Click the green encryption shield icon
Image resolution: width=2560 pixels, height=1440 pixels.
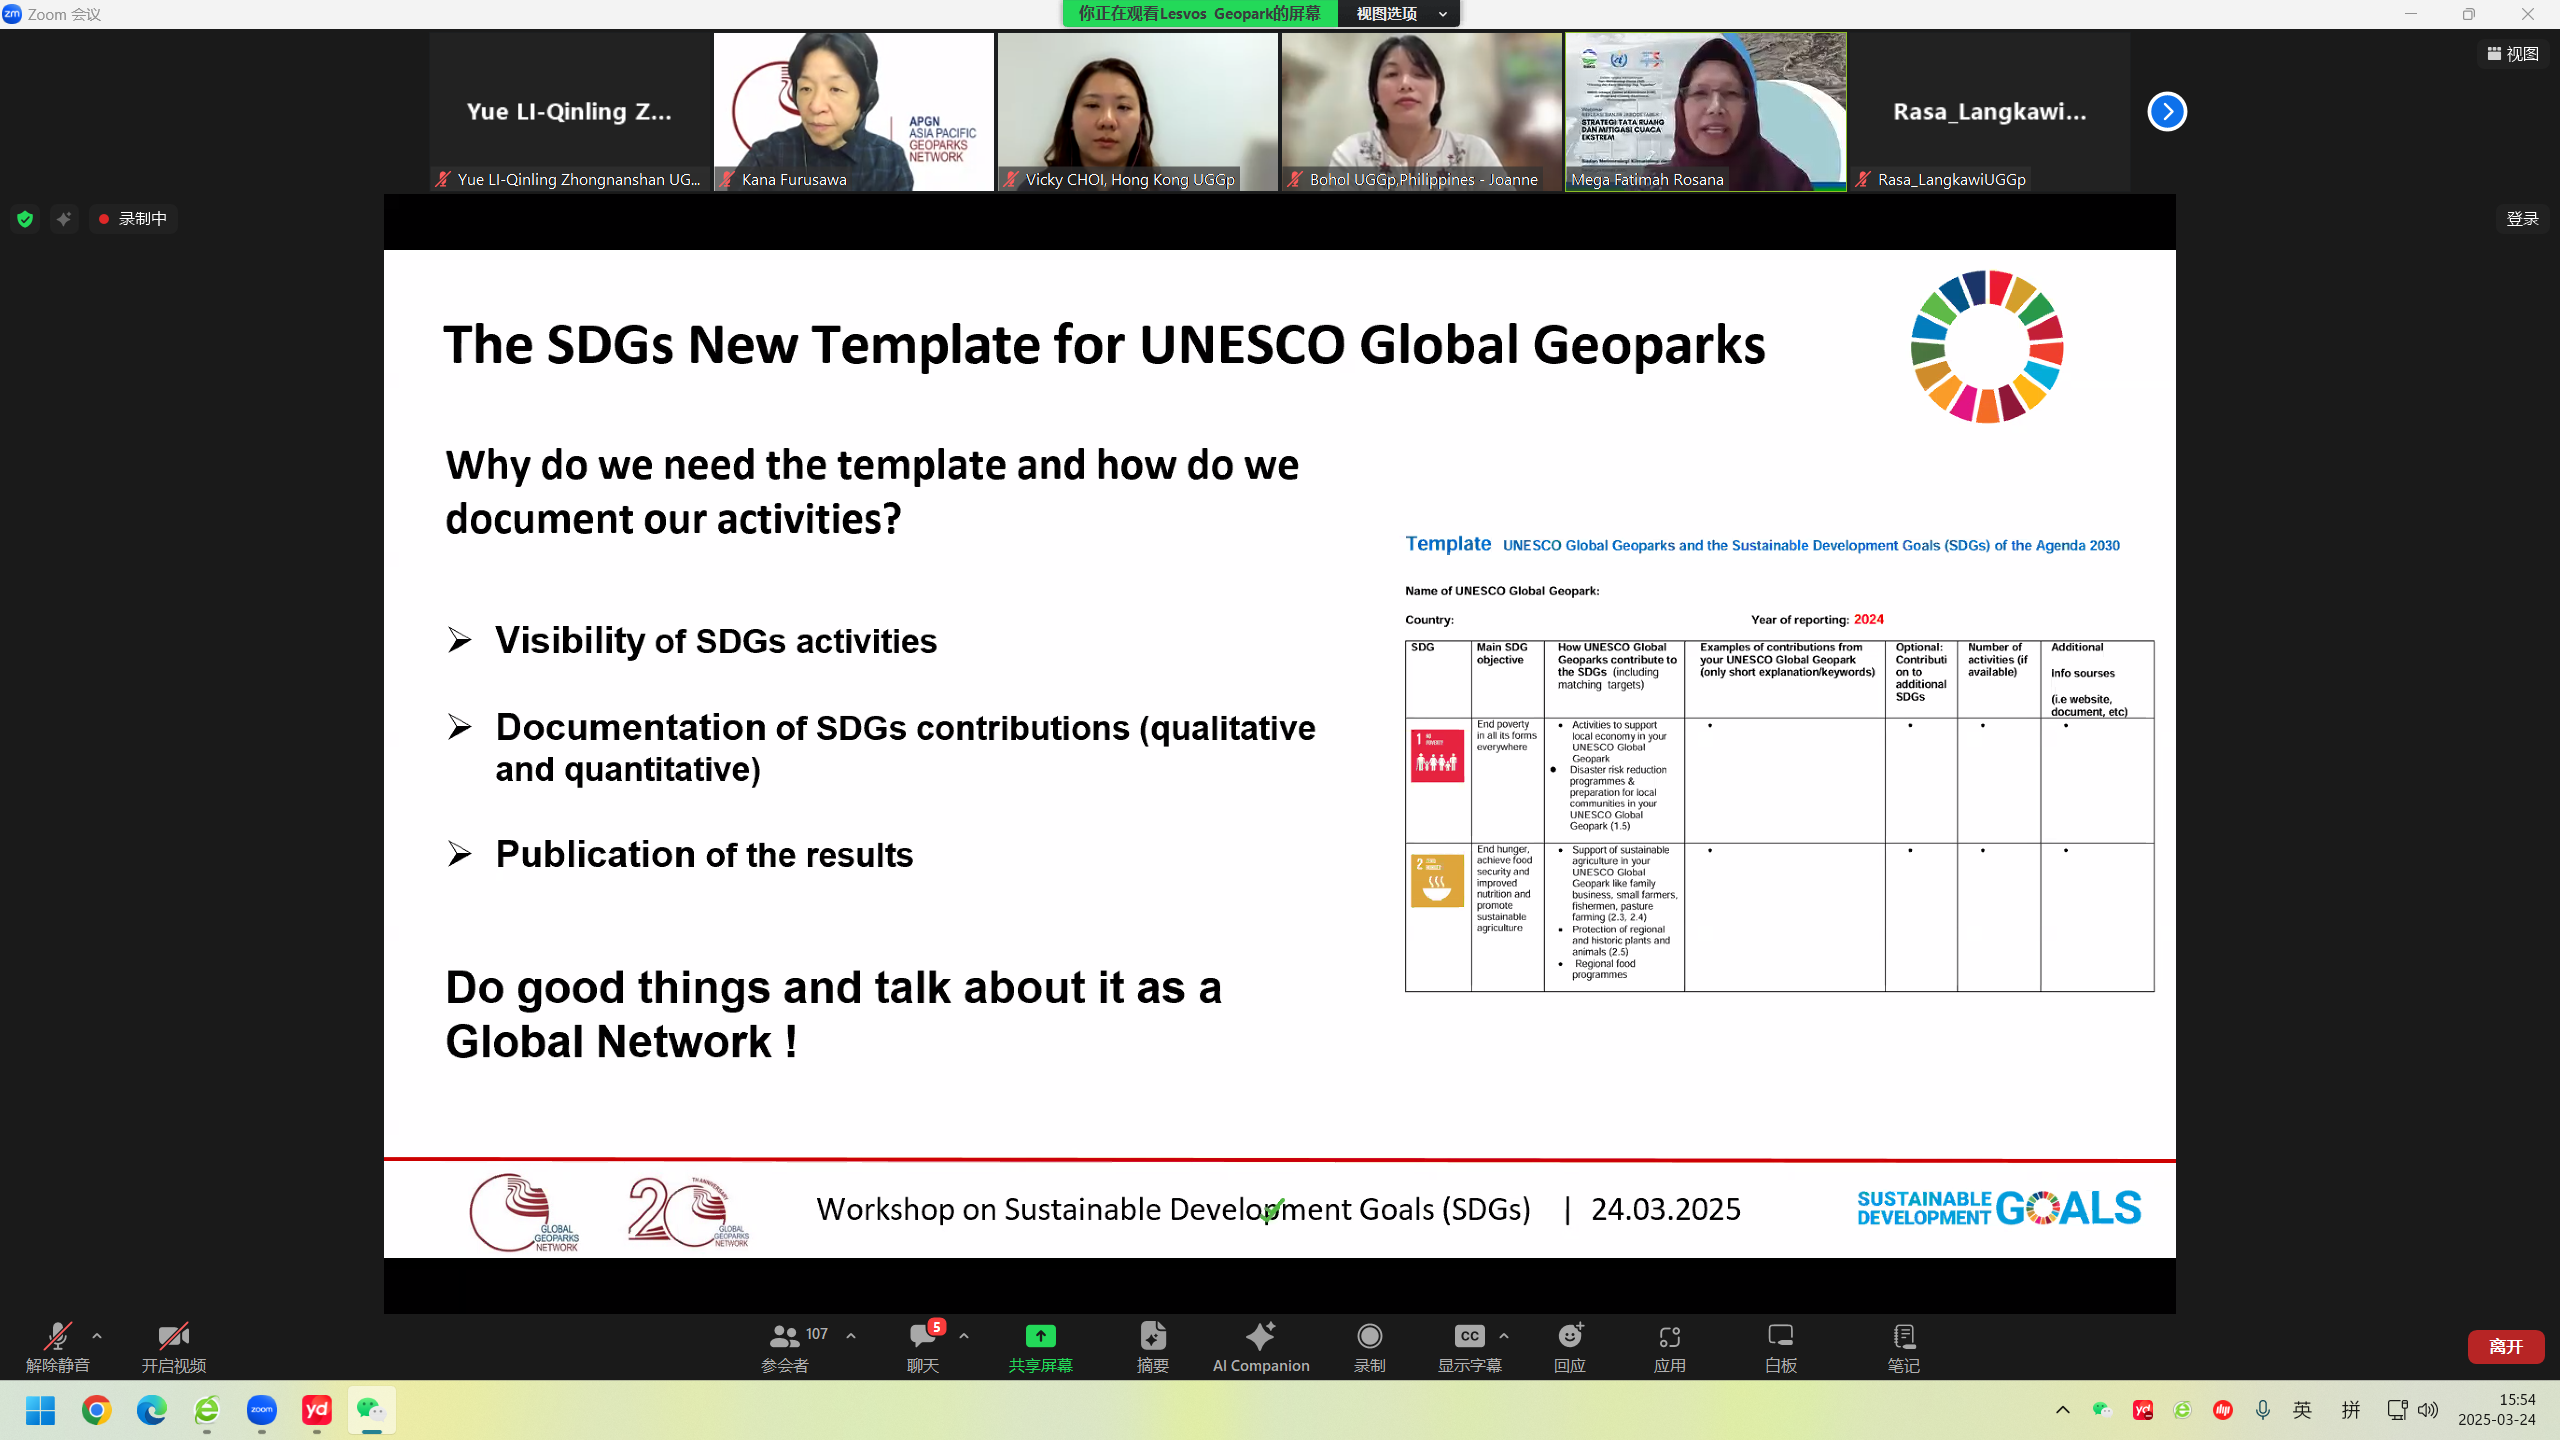pyautogui.click(x=25, y=218)
